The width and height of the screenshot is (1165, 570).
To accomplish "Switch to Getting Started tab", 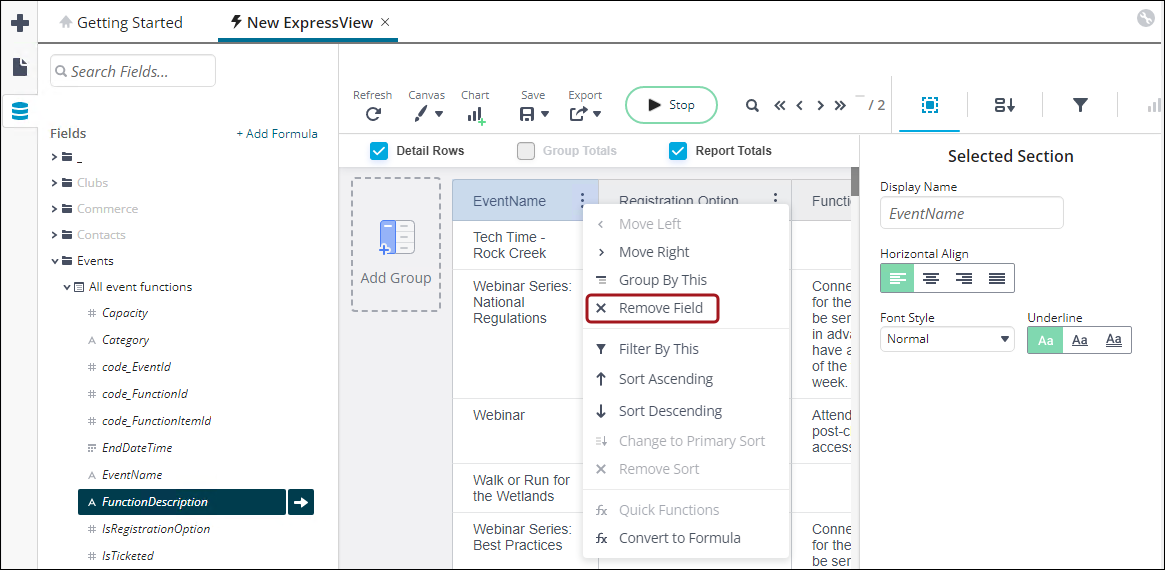I will [x=121, y=23].
